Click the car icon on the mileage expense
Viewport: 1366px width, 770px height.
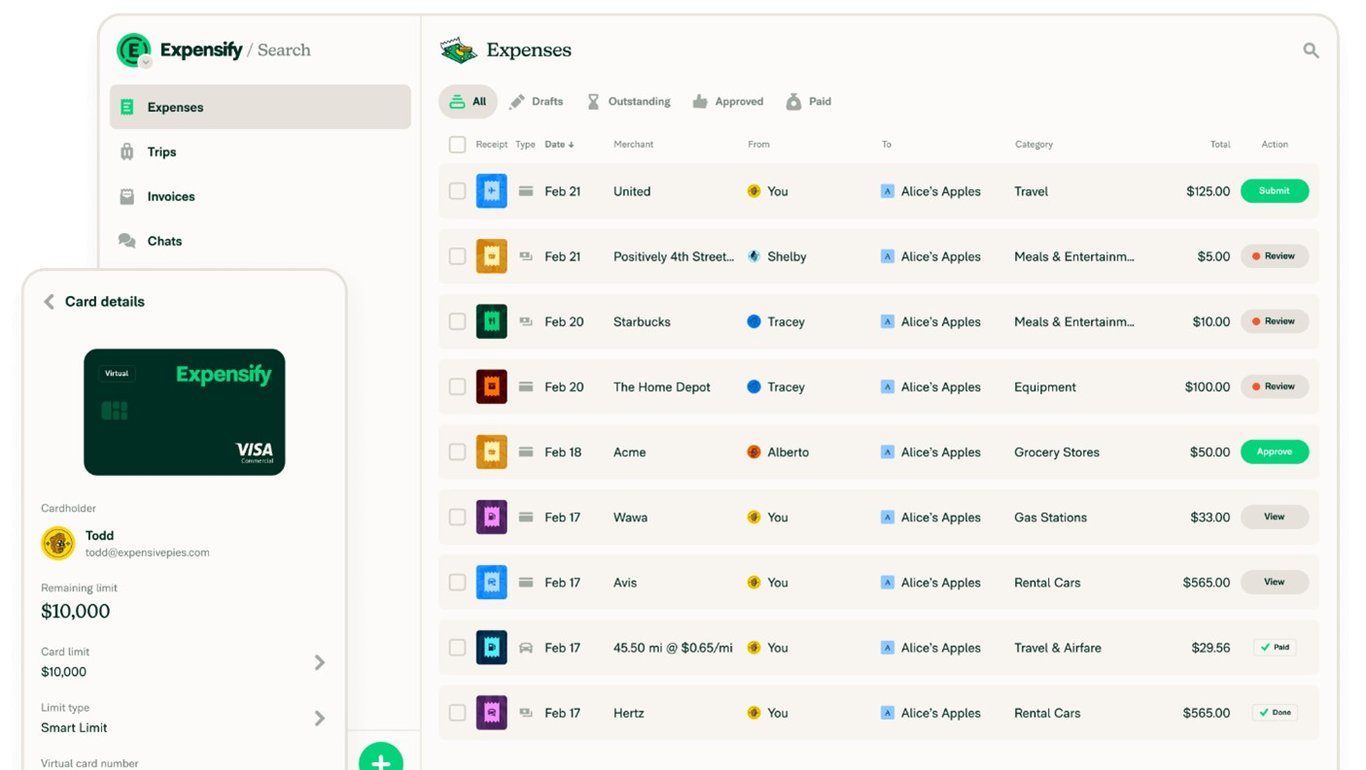coord(525,647)
